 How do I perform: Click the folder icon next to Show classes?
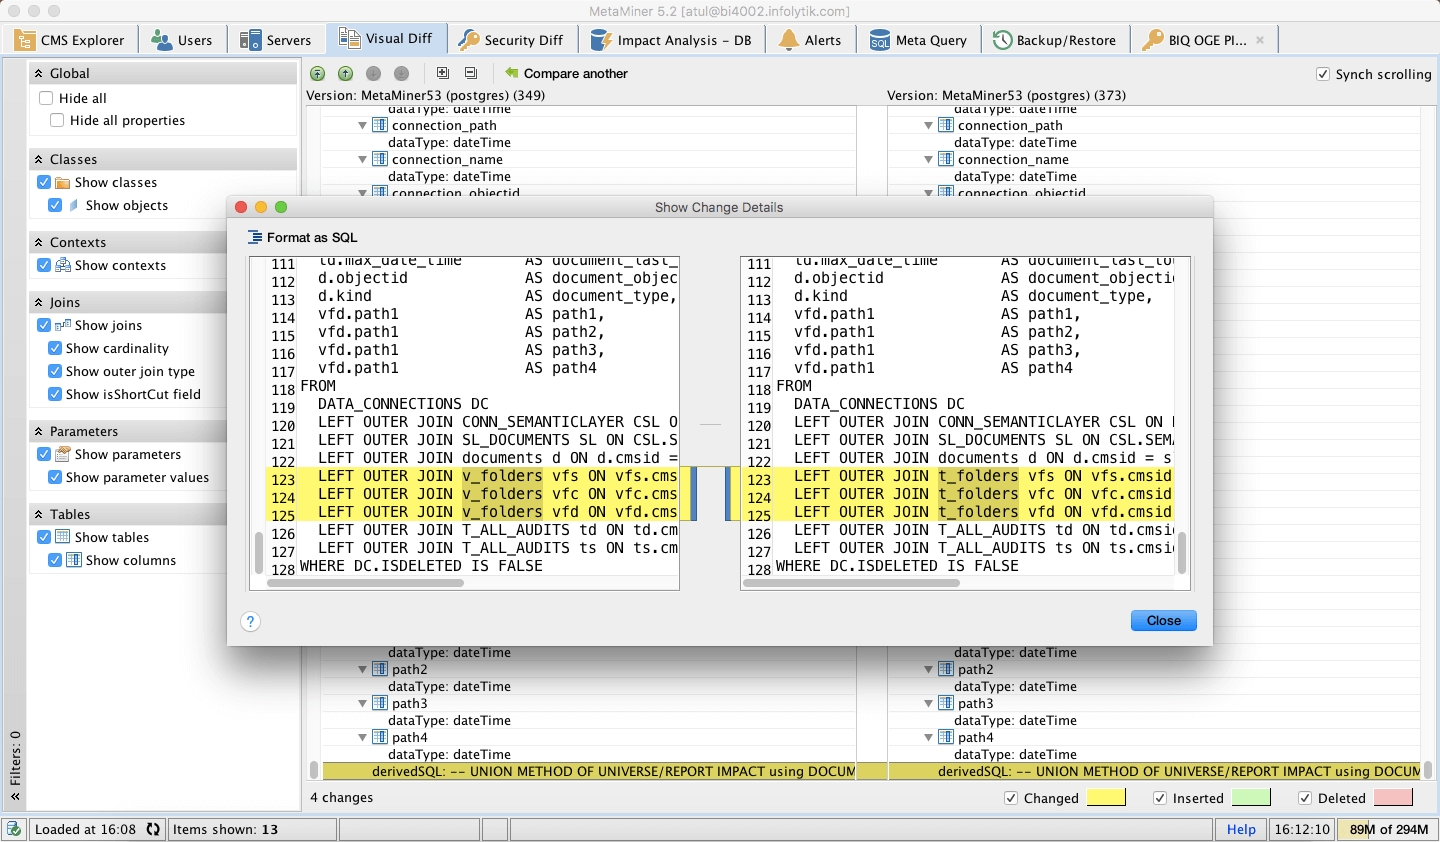[63, 182]
